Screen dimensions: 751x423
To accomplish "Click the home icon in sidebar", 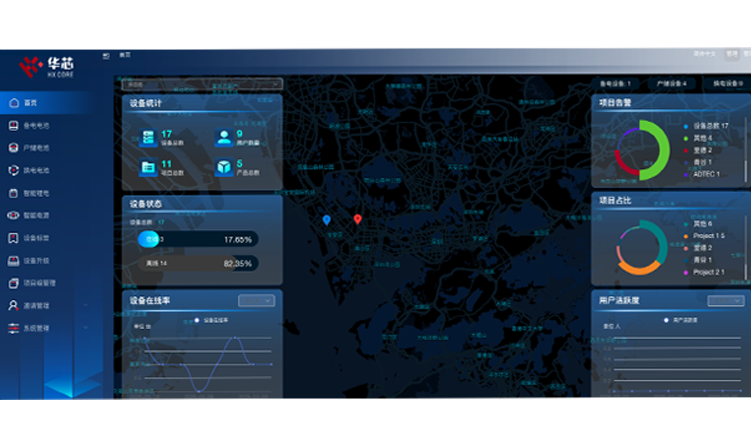I will point(13,102).
